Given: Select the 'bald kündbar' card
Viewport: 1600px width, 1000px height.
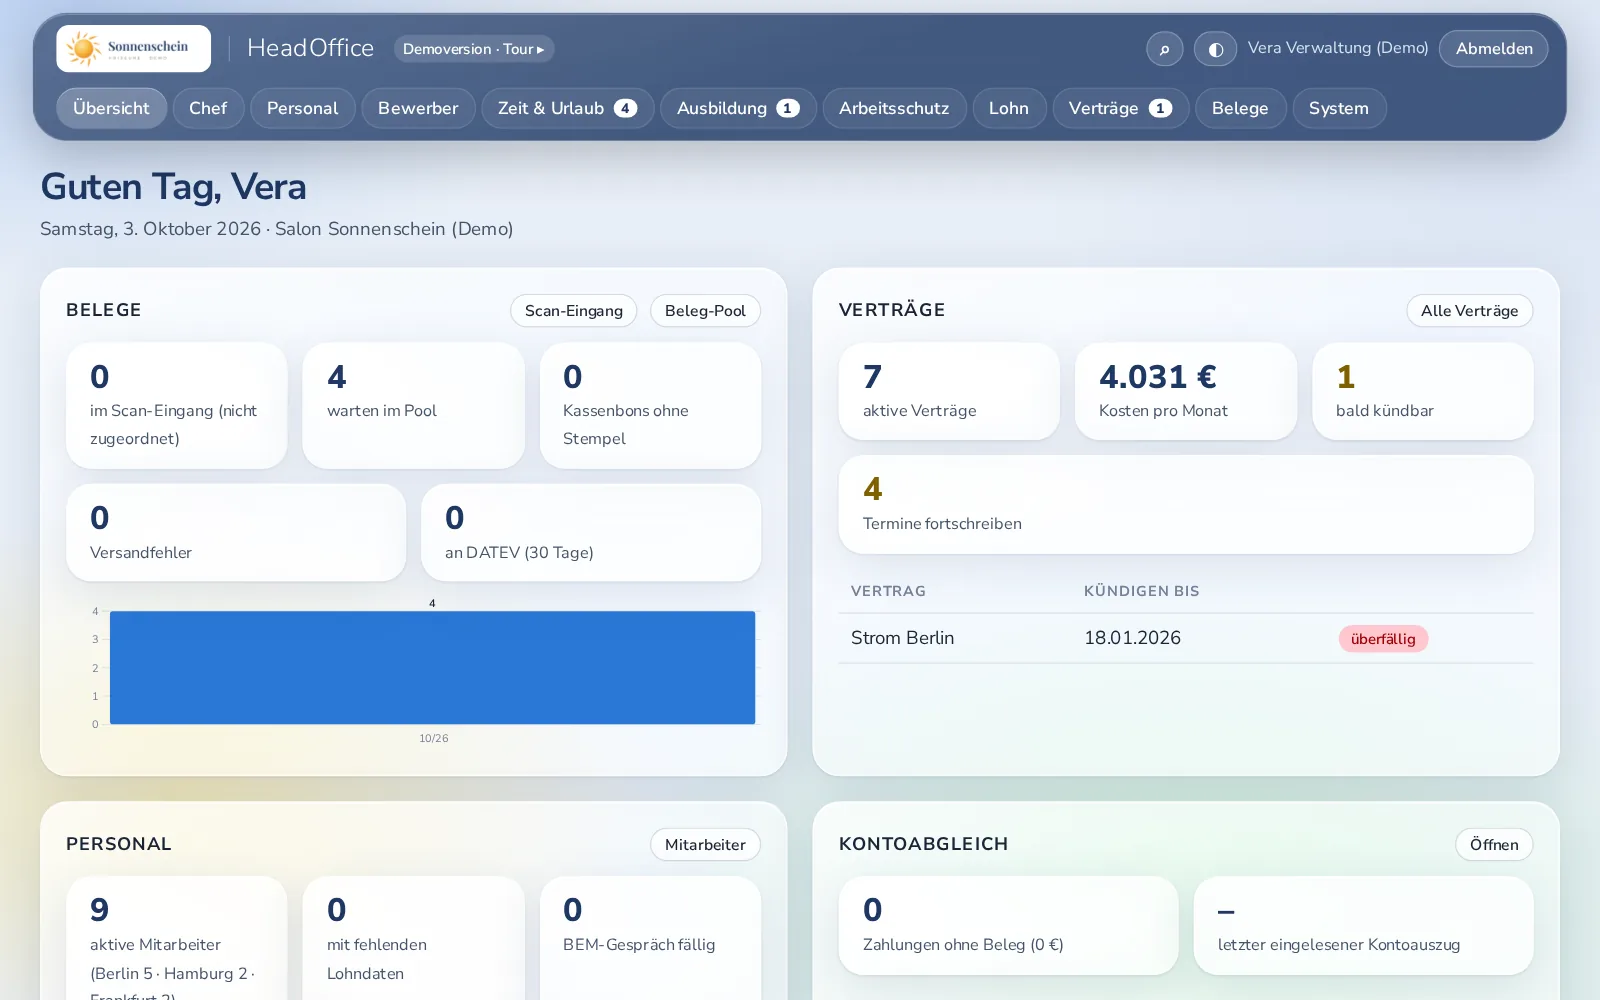Looking at the screenshot, I should tap(1423, 391).
